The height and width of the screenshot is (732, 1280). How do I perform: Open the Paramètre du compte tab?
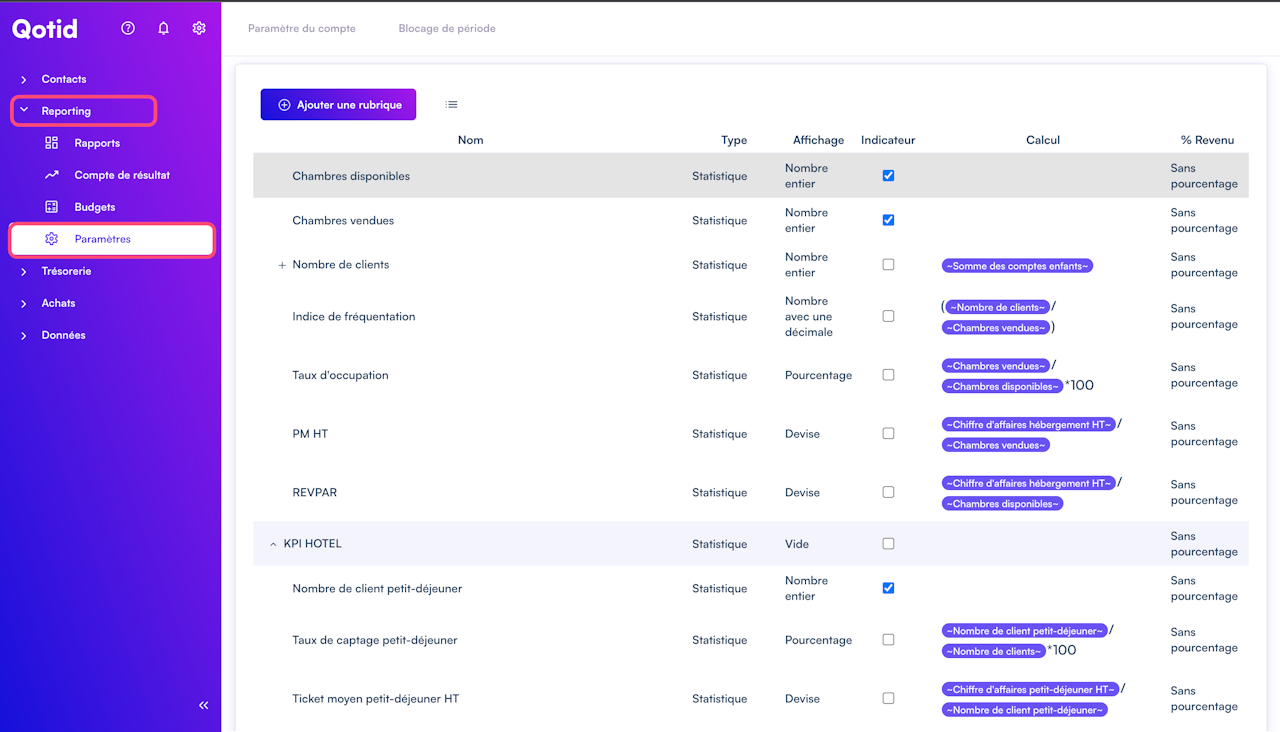(302, 28)
